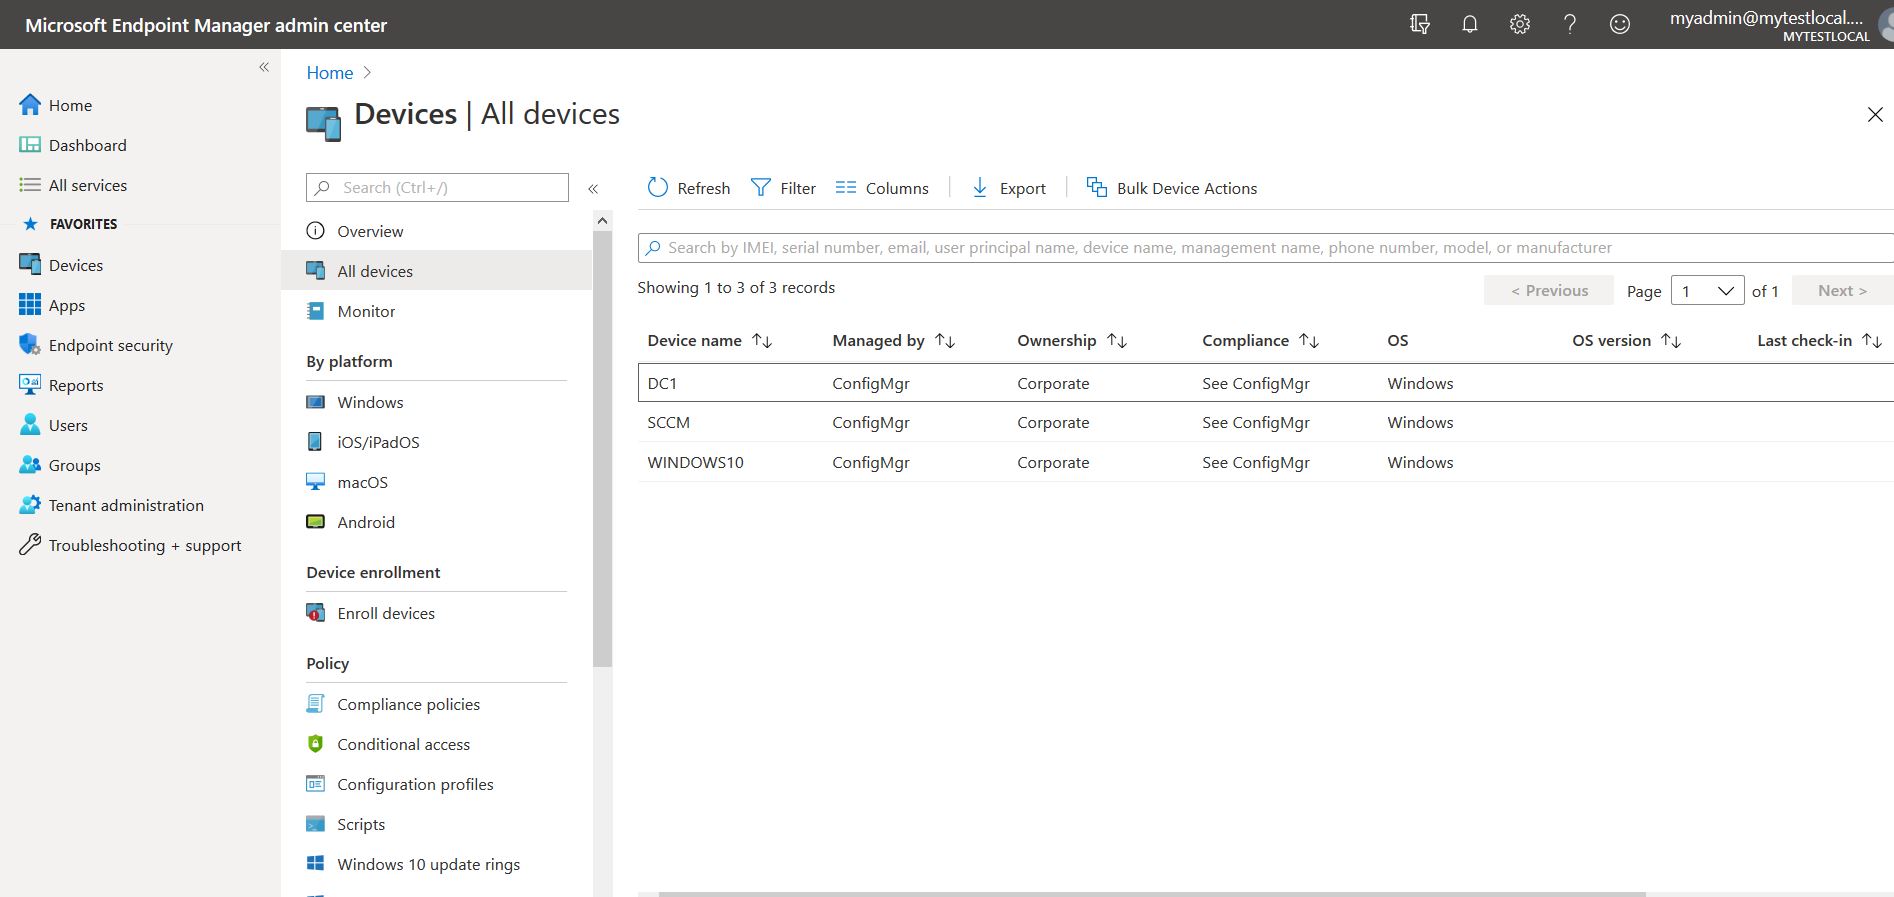Click the Refresh toolbar icon

657,188
